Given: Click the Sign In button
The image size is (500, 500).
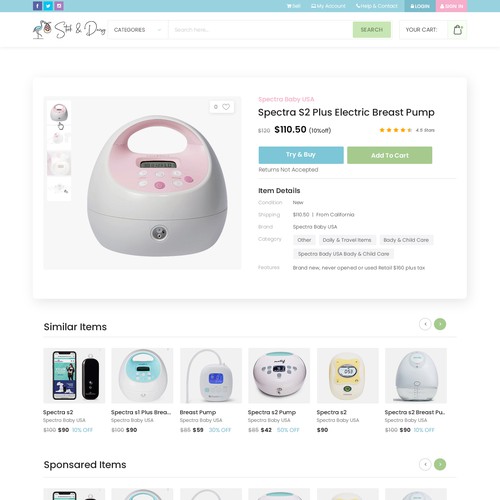Looking at the screenshot, I should [451, 6].
